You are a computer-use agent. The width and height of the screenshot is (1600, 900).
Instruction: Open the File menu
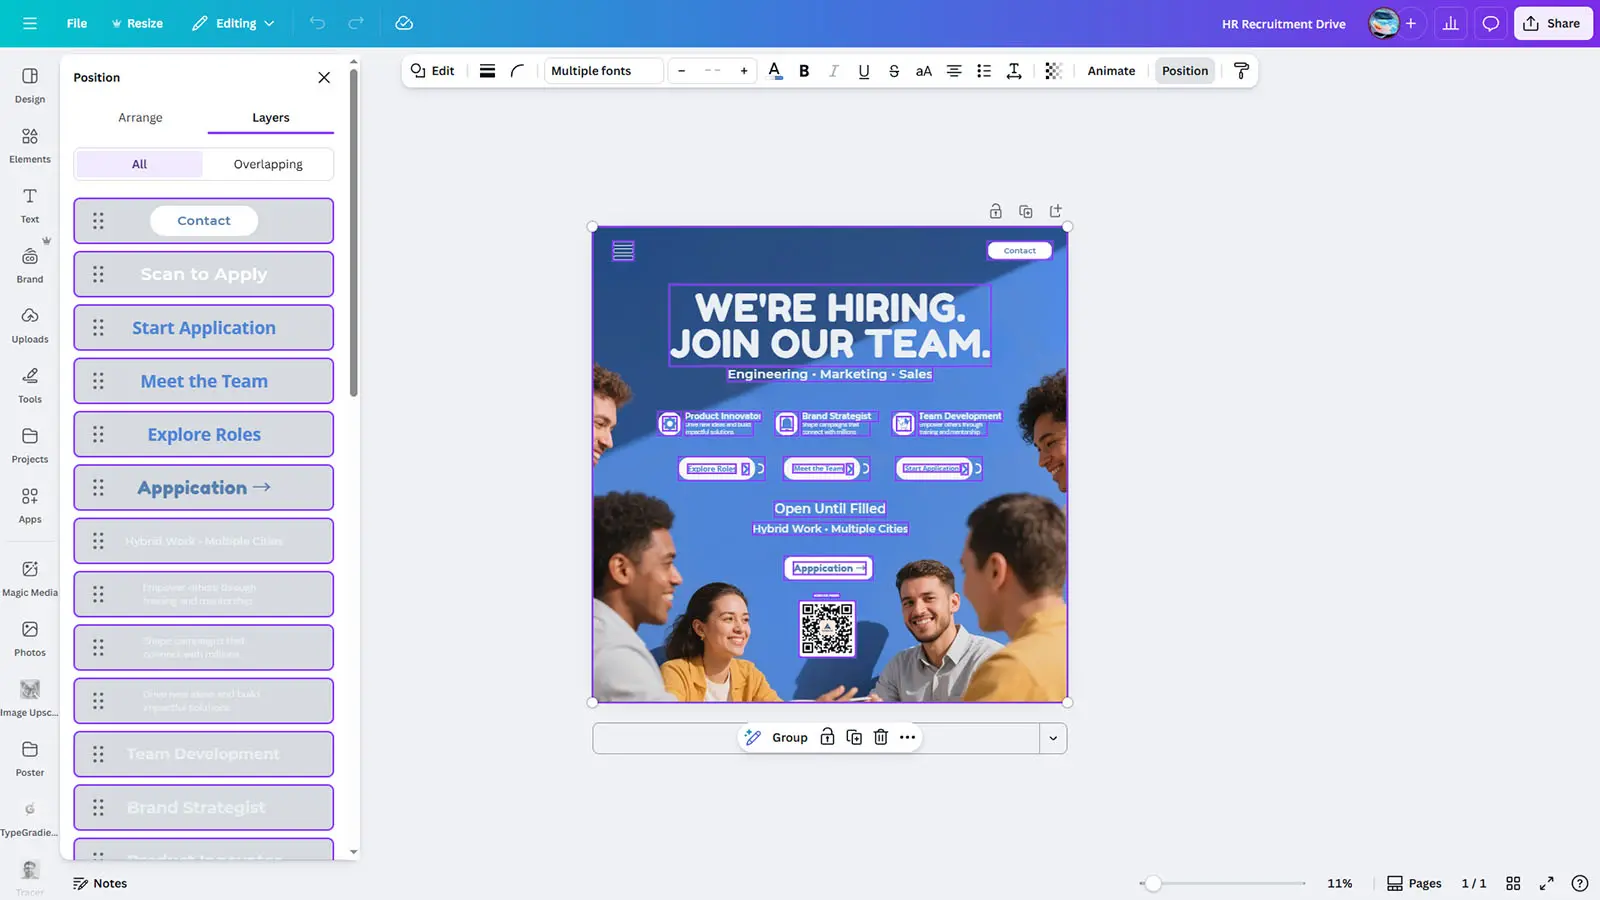(x=77, y=23)
